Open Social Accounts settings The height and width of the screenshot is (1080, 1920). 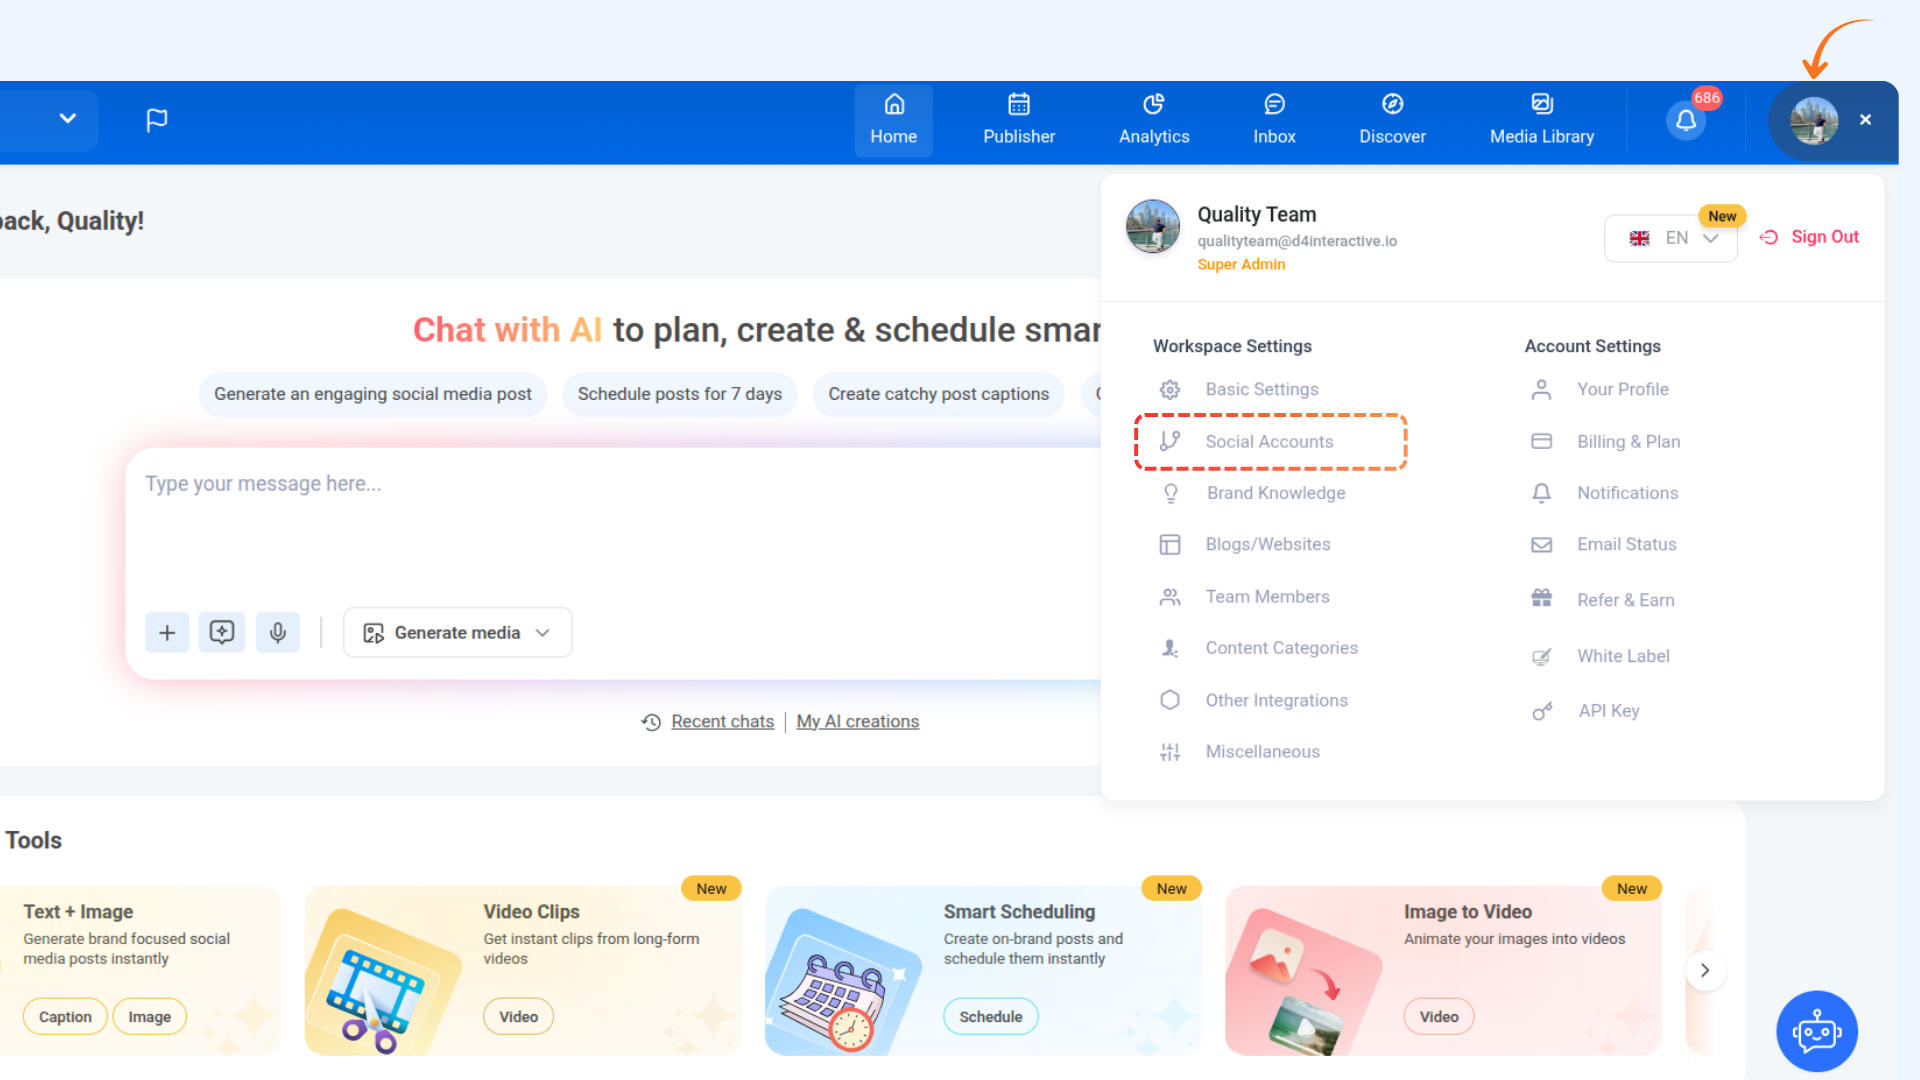[1269, 442]
